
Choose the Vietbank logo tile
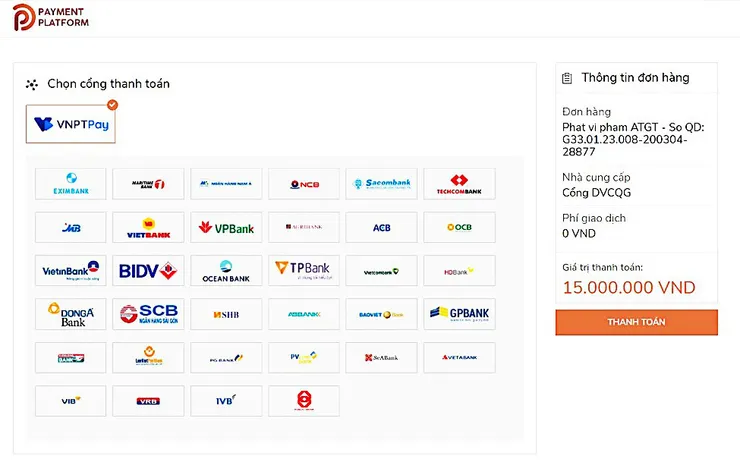(x=148, y=227)
